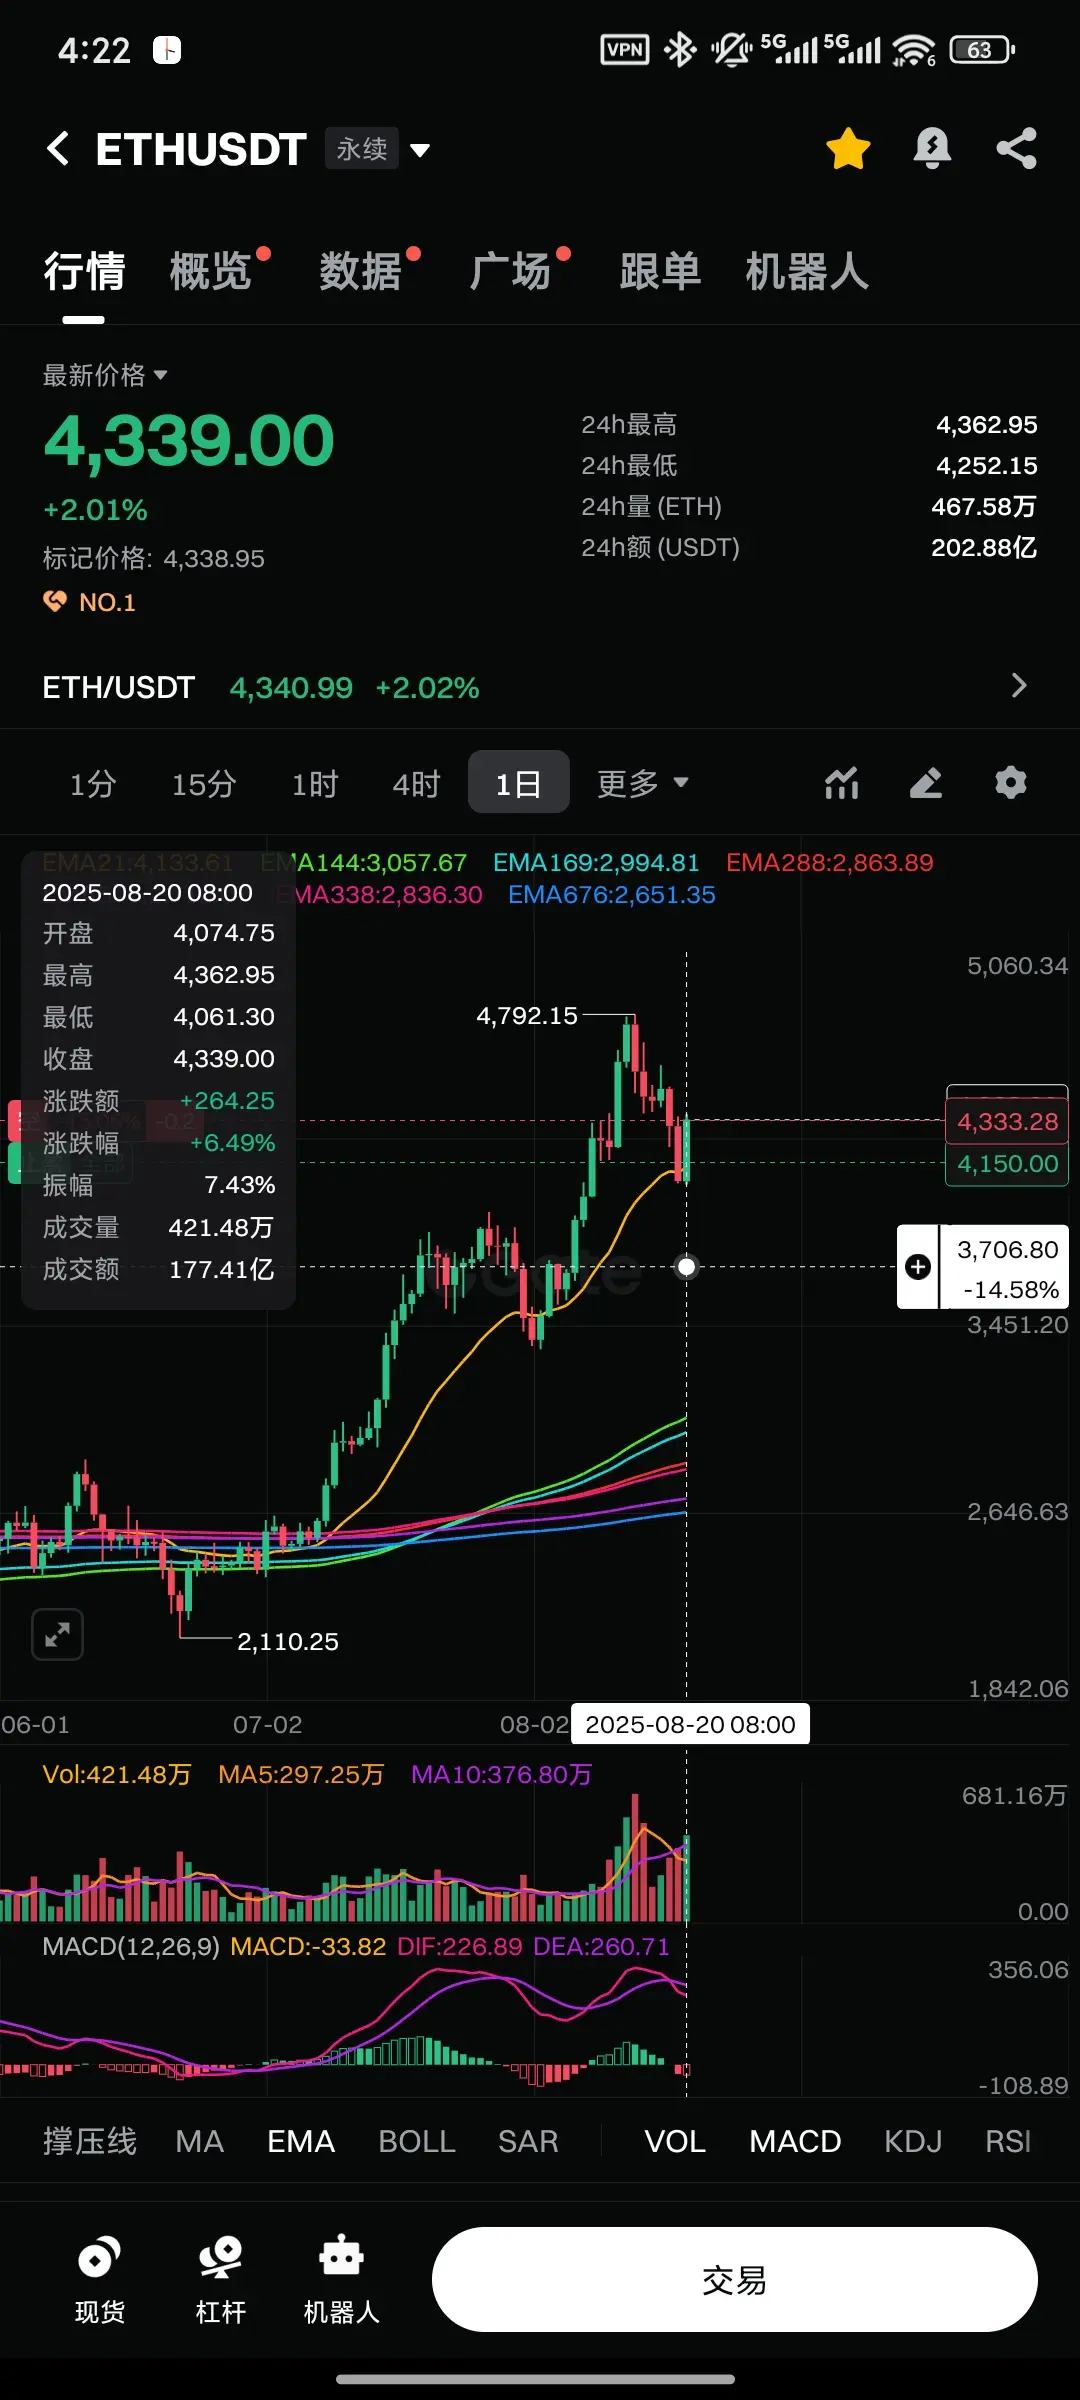Tap the plus icon beside 3,706.80

[x=918, y=1267]
